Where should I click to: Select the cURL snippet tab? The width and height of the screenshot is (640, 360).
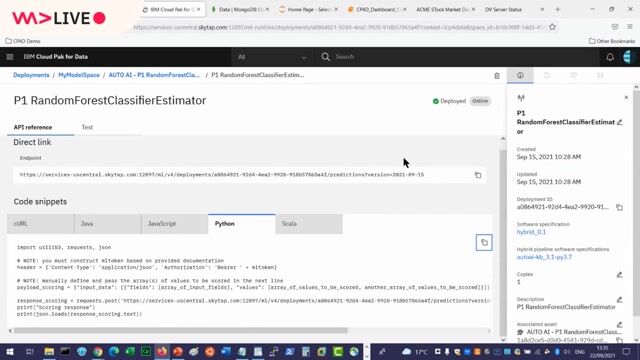tap(40, 224)
